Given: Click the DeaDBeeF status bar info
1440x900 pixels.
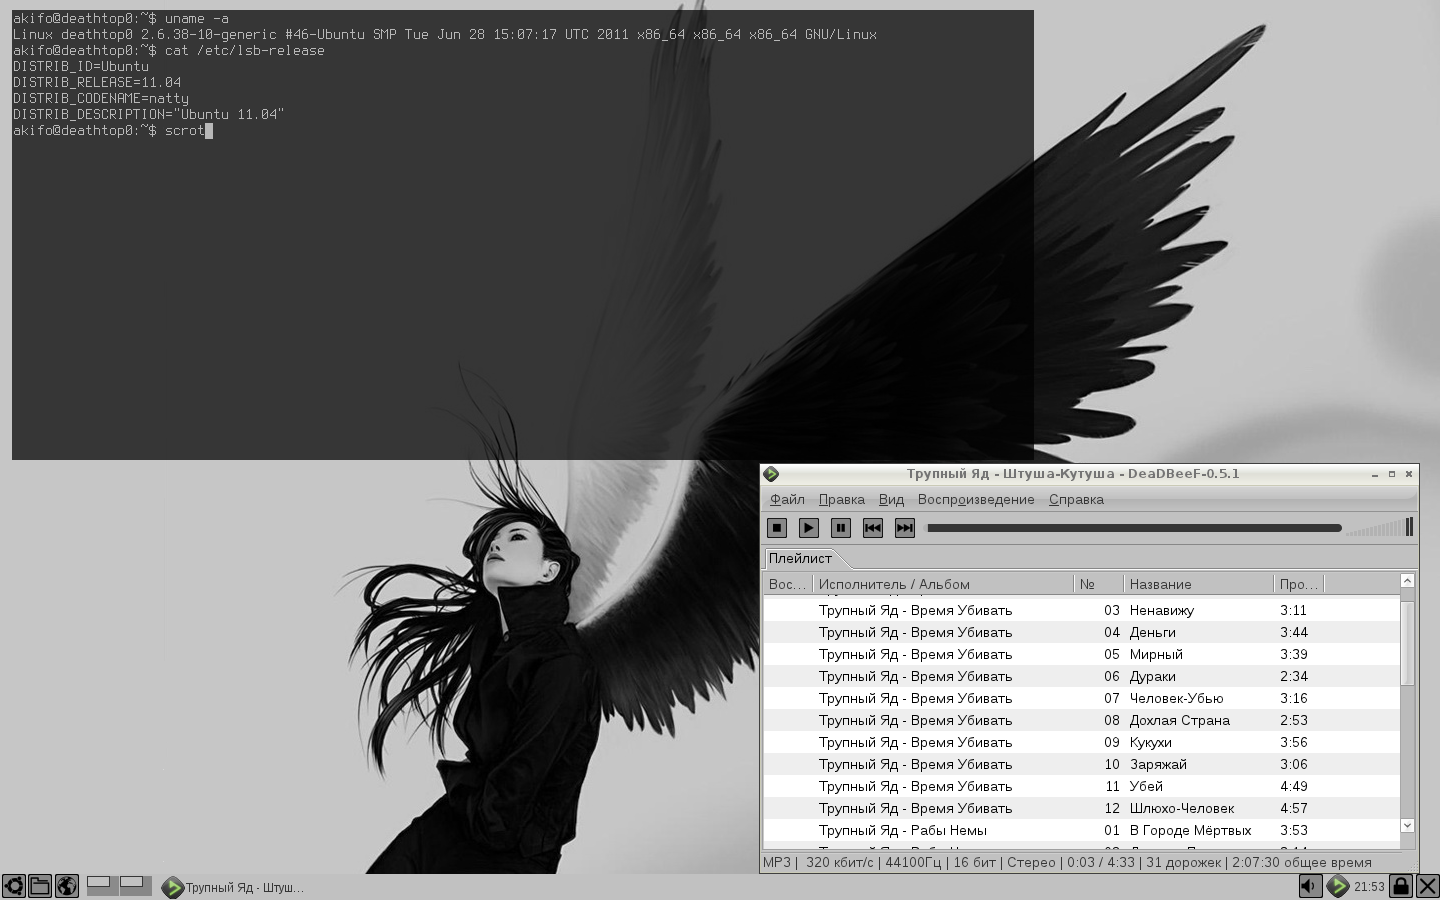Looking at the screenshot, I should [1067, 862].
